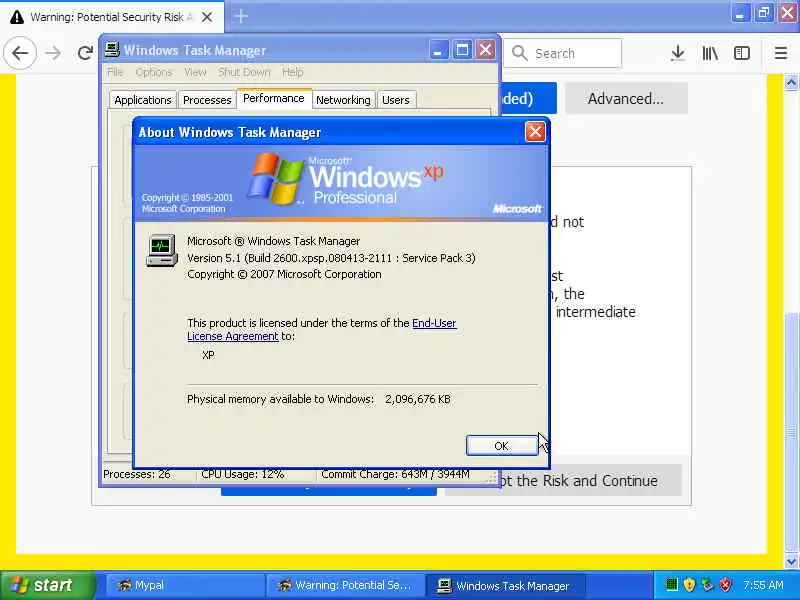Open the browser Library icon
This screenshot has height=600, width=800.
[x=710, y=53]
